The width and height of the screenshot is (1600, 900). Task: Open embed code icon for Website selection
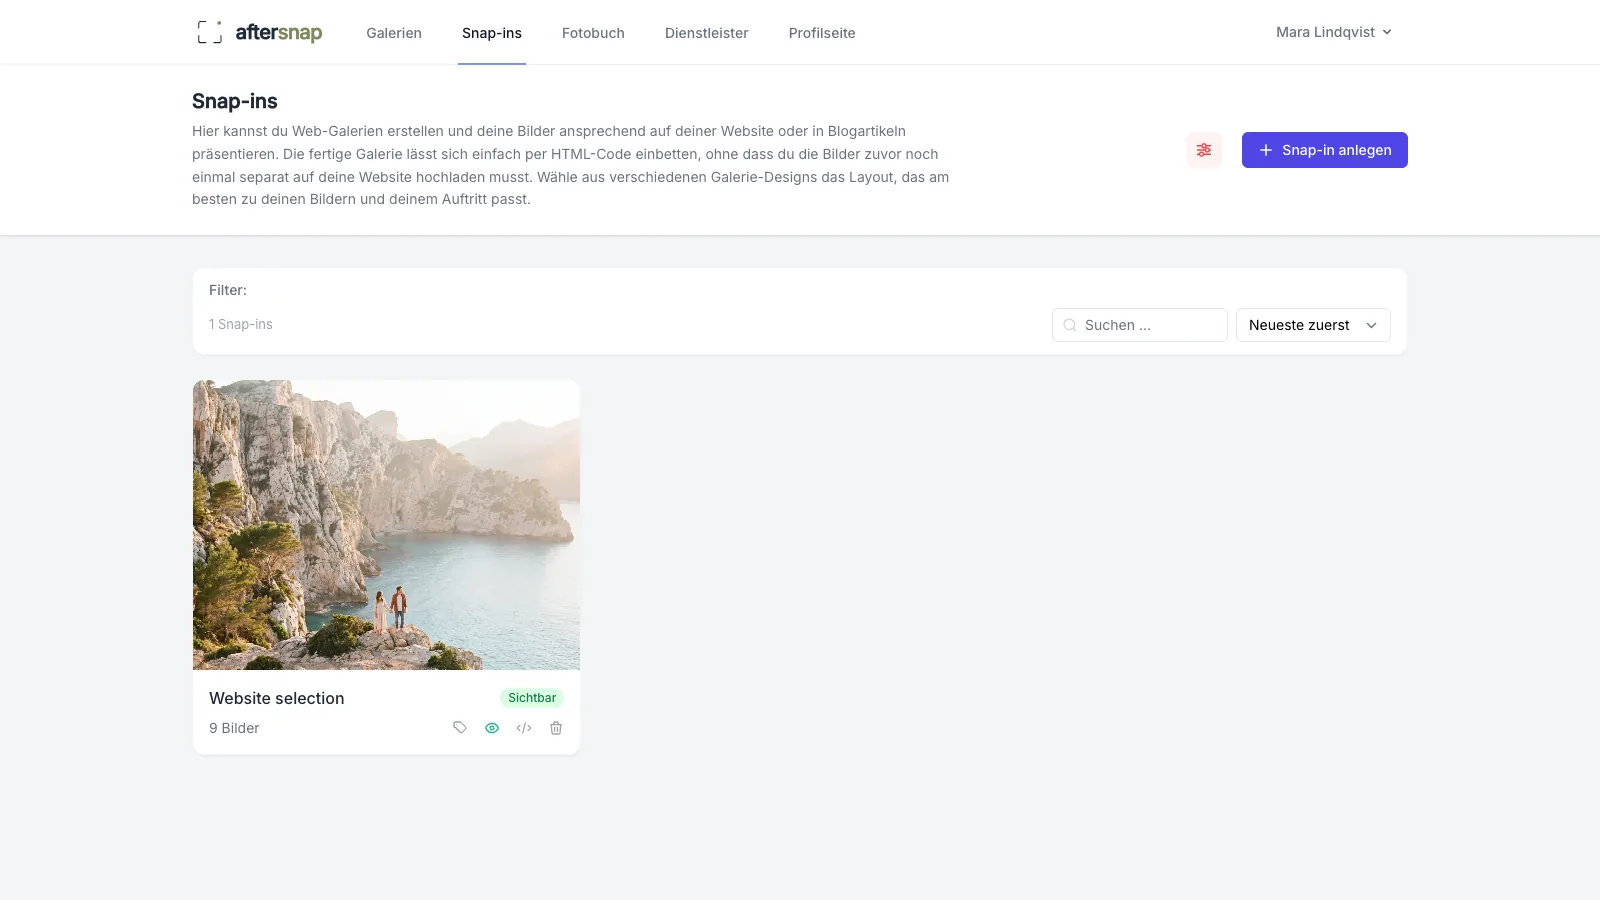(524, 728)
